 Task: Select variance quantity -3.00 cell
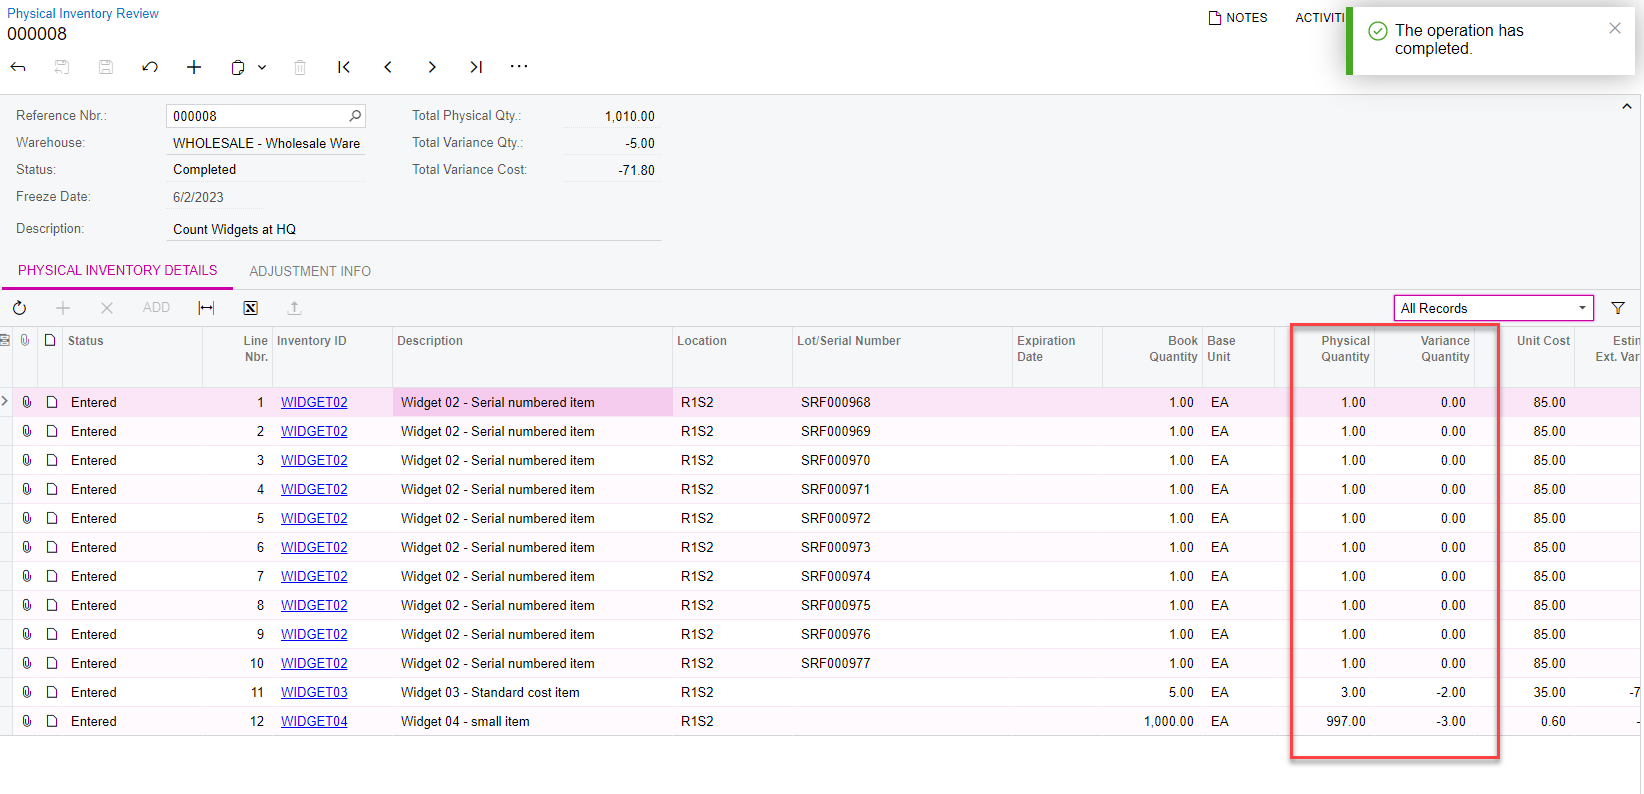click(1424, 721)
